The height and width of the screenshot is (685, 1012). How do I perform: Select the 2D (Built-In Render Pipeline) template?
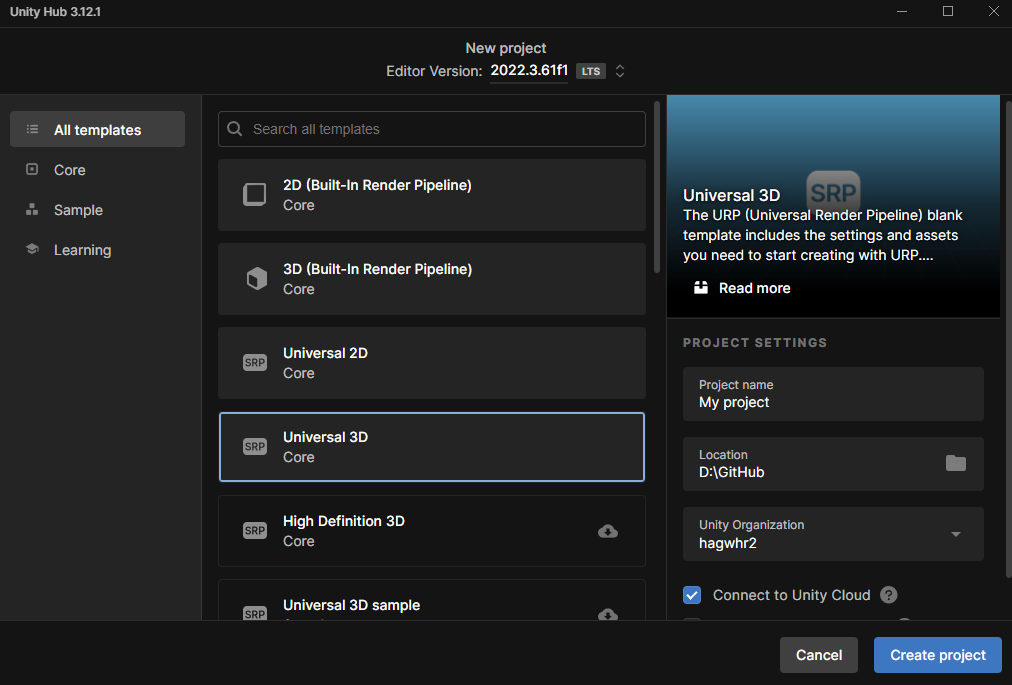pyautogui.click(x=432, y=195)
